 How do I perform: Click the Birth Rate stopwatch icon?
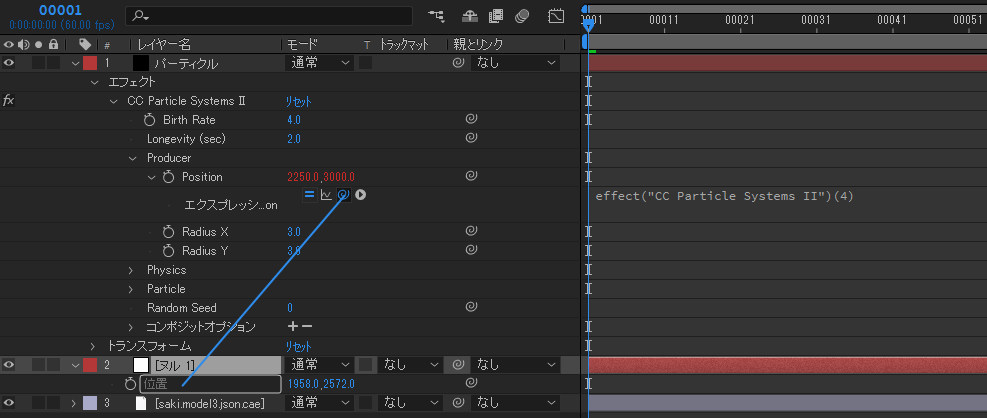point(150,120)
